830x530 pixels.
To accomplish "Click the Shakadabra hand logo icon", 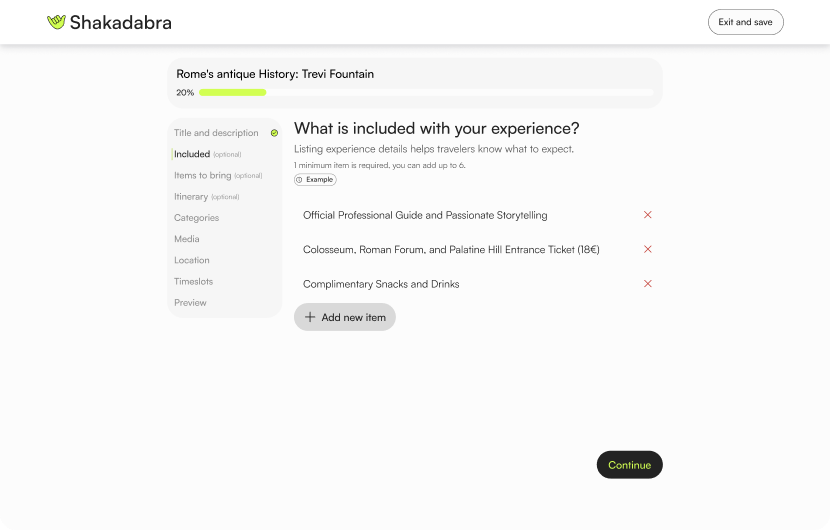I will (x=56, y=22).
